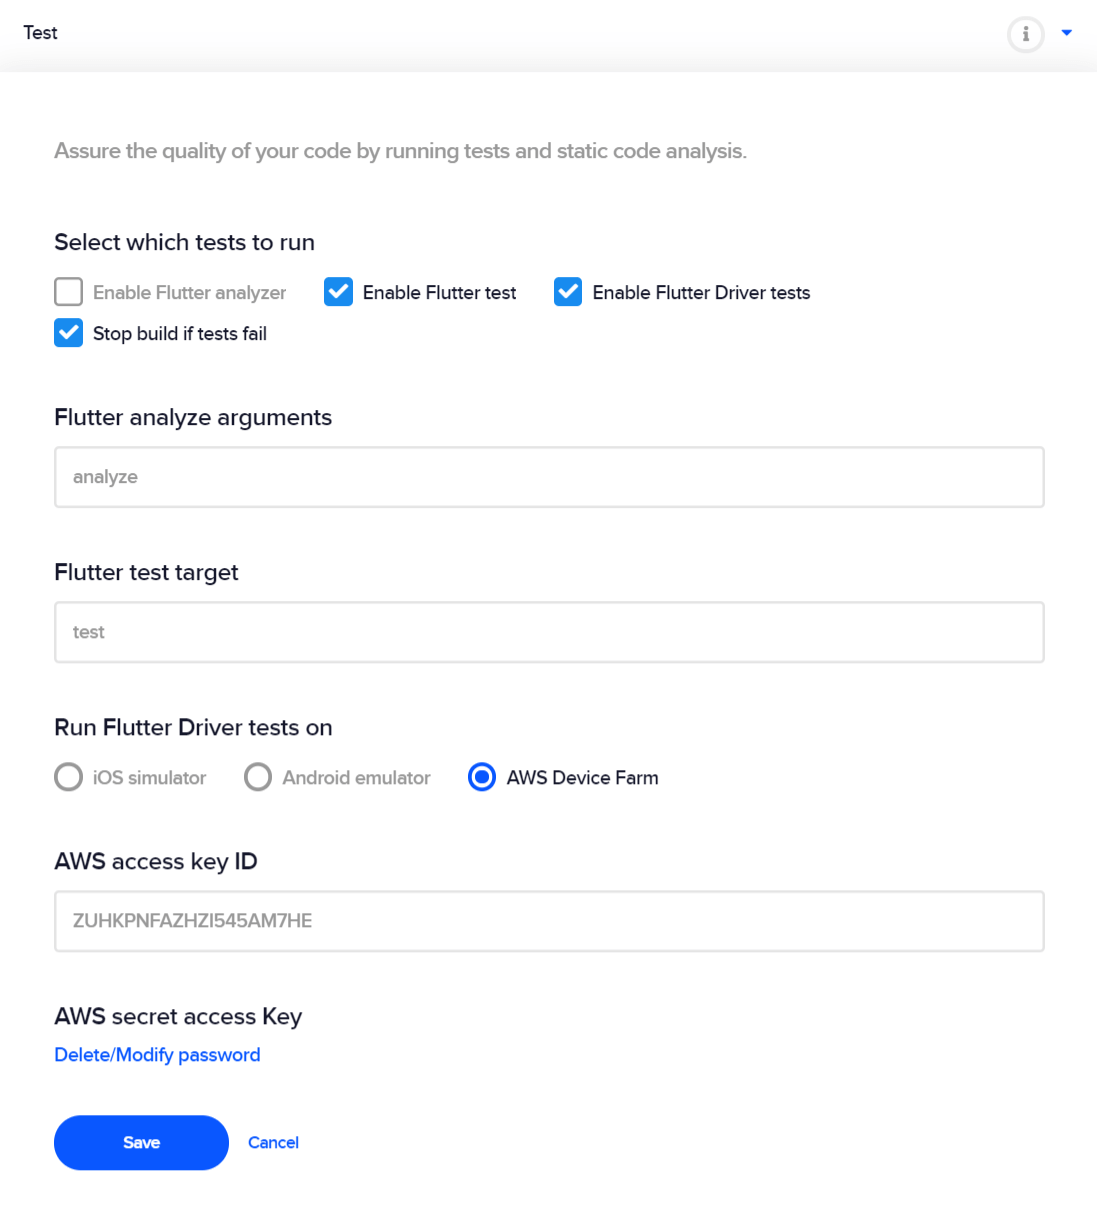This screenshot has height=1221, width=1097.
Task: Uncheck Enable Flutter Driver tests
Action: pos(567,291)
